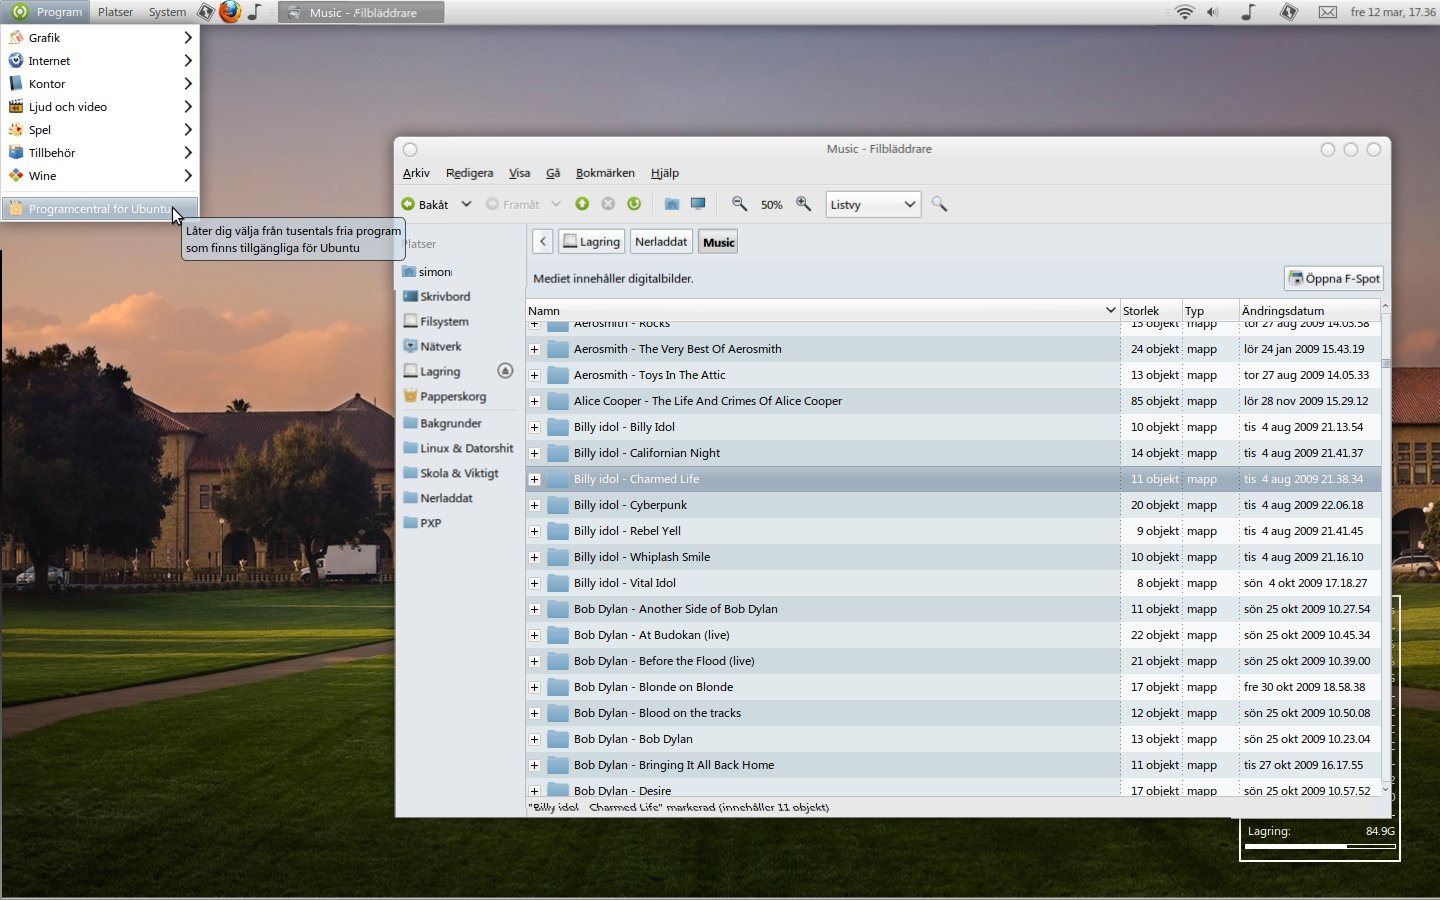Expand Bob Dylan - At Budokan (live) folder
1440x900 pixels.
pyautogui.click(x=534, y=635)
